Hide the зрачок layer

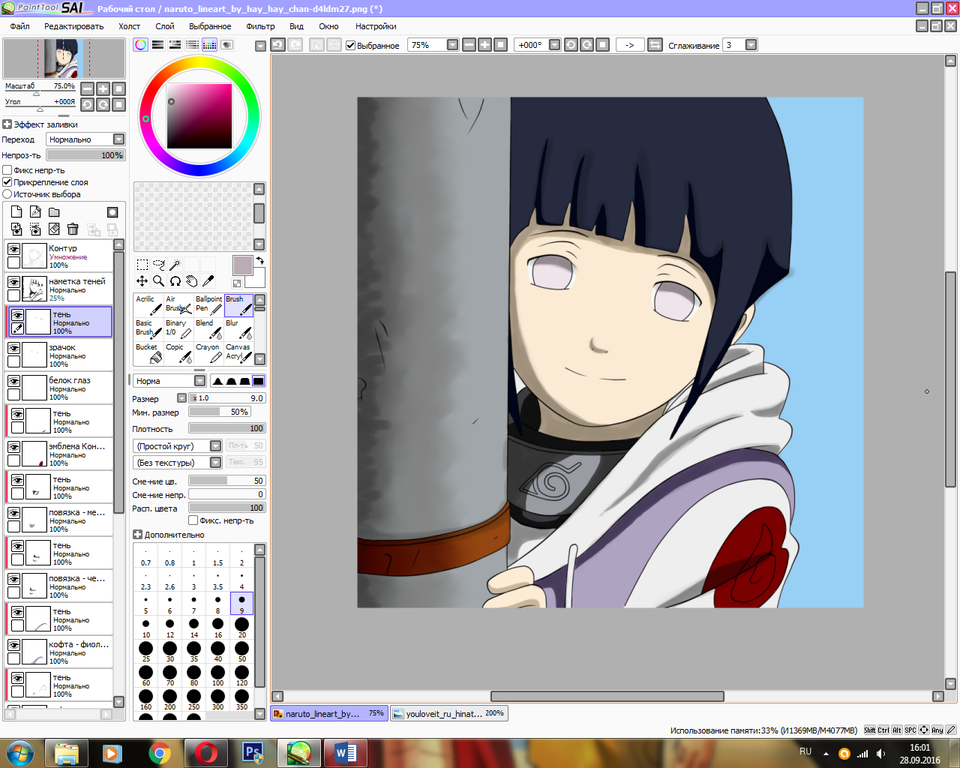(x=13, y=348)
